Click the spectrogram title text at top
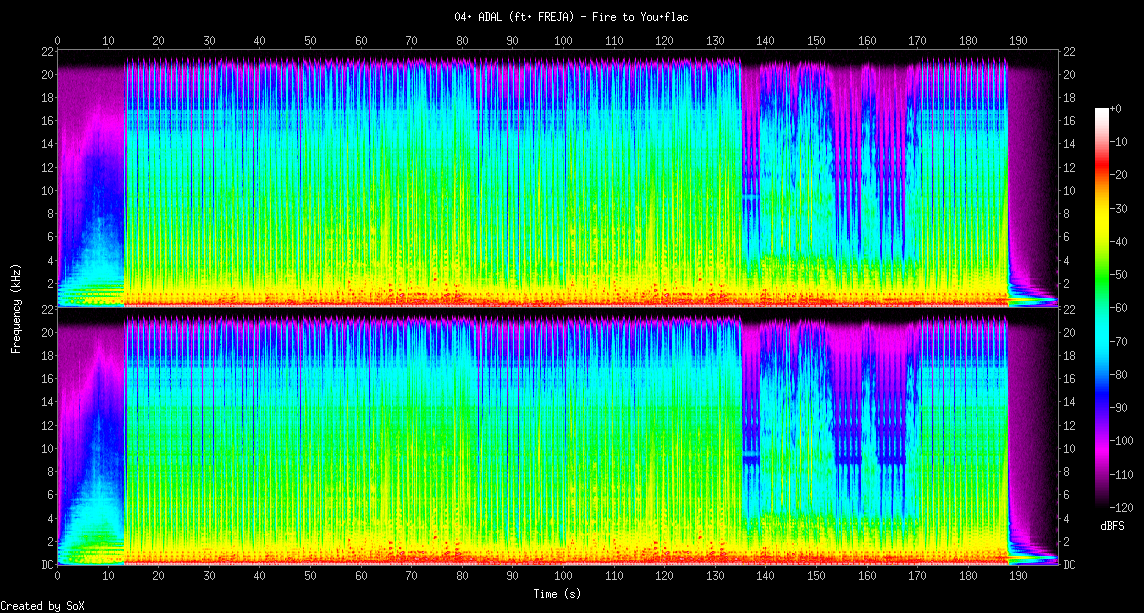This screenshot has height=613, width=1144. [x=571, y=16]
